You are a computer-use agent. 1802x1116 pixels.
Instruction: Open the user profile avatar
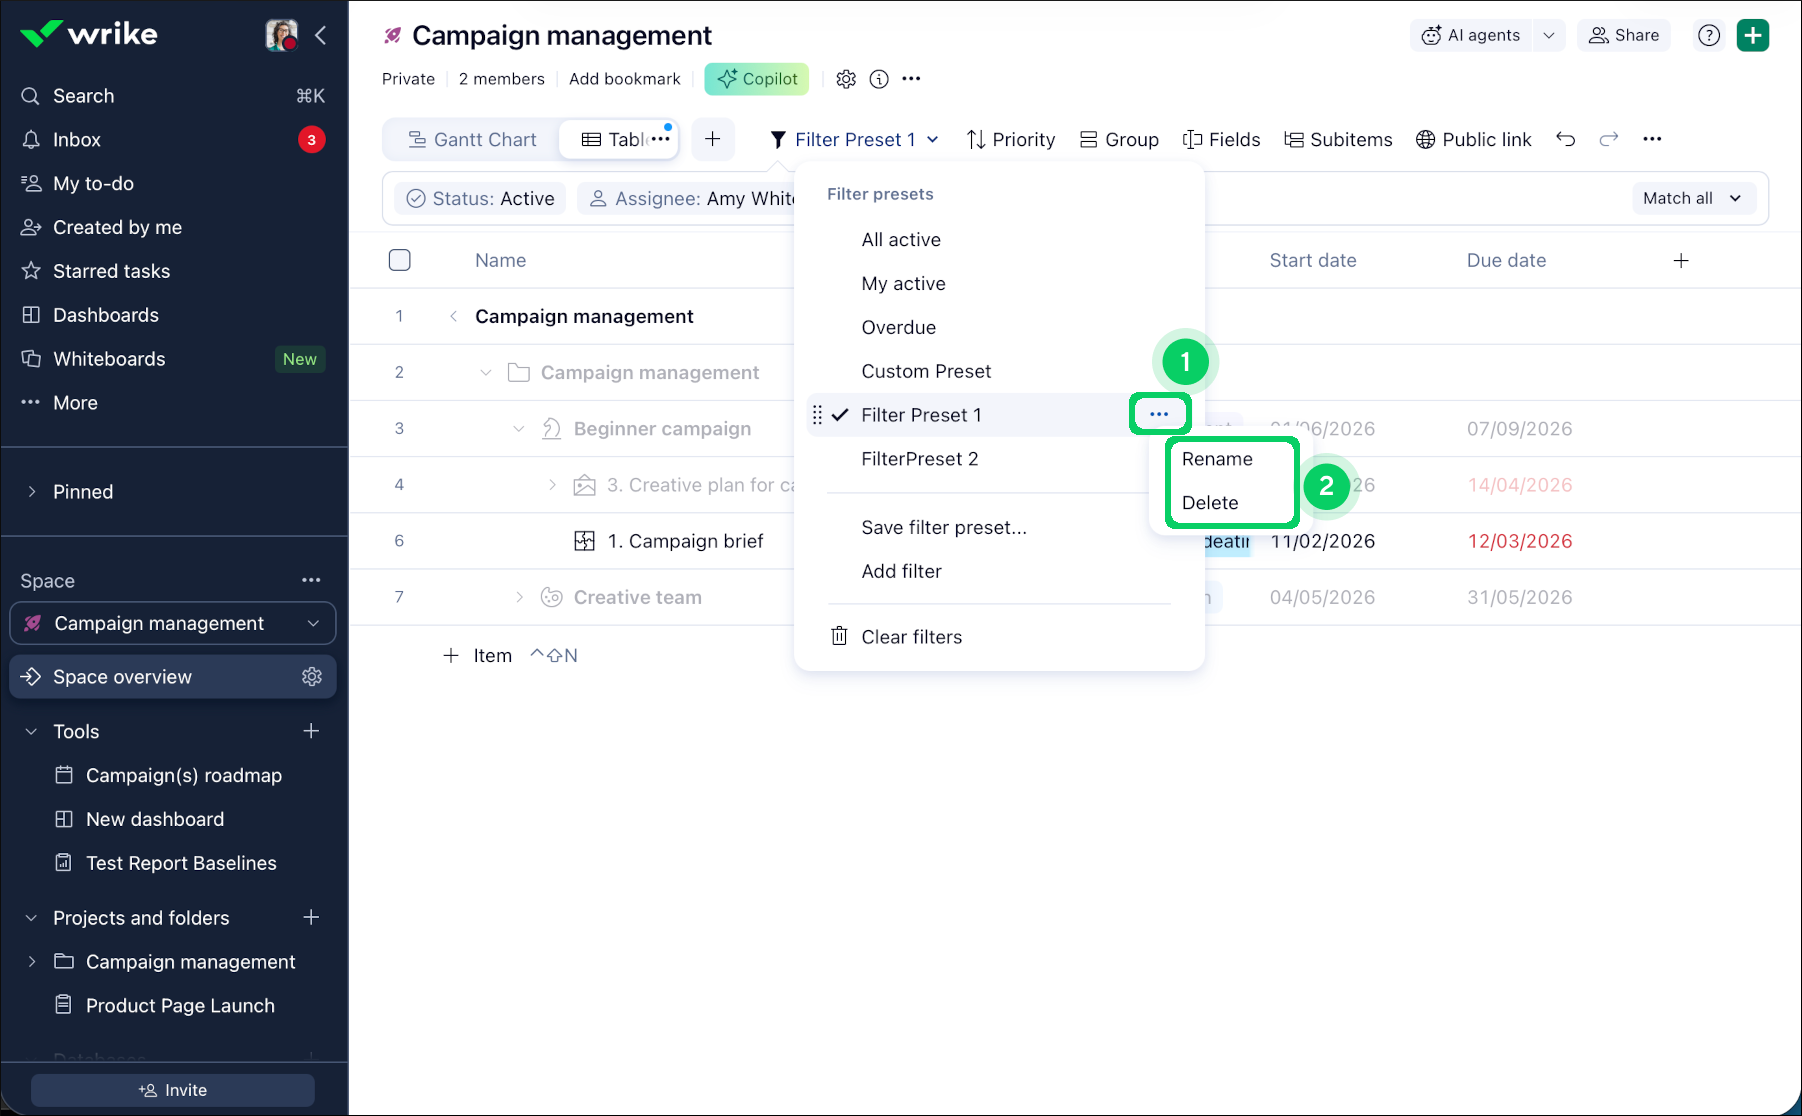[282, 35]
